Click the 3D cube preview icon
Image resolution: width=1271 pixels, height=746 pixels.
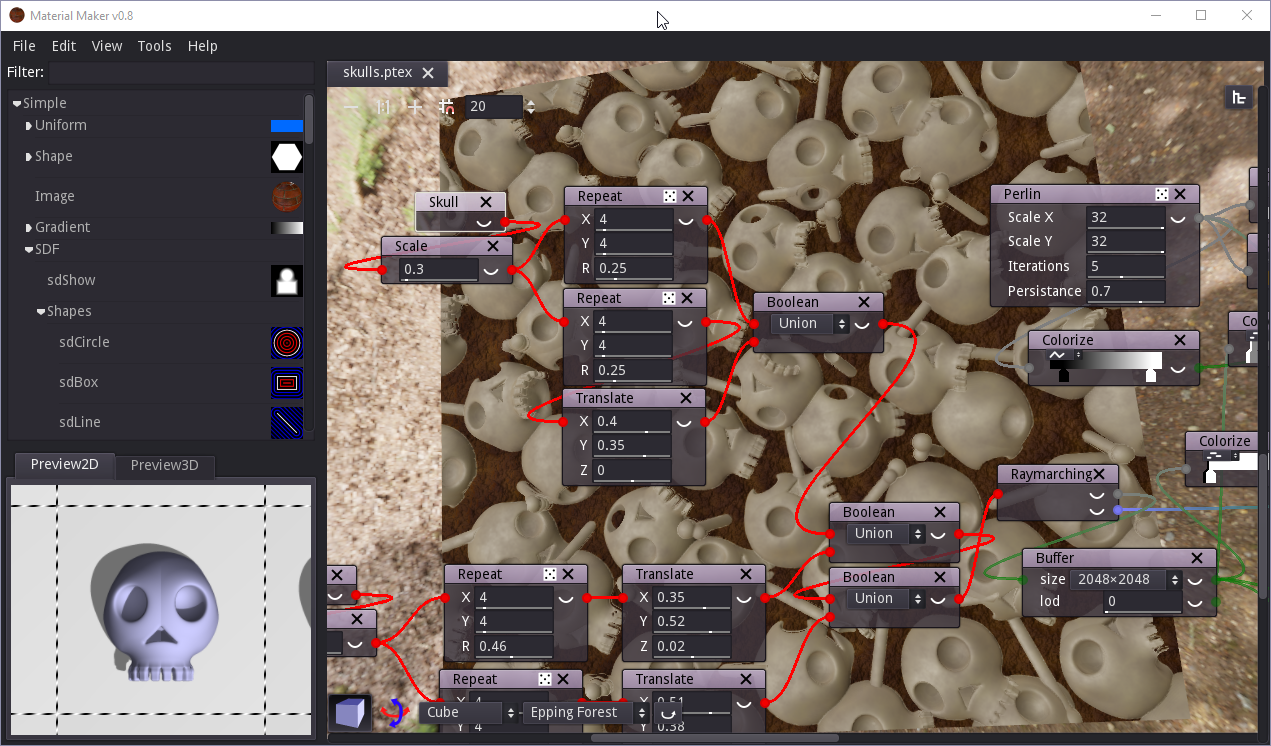point(350,713)
